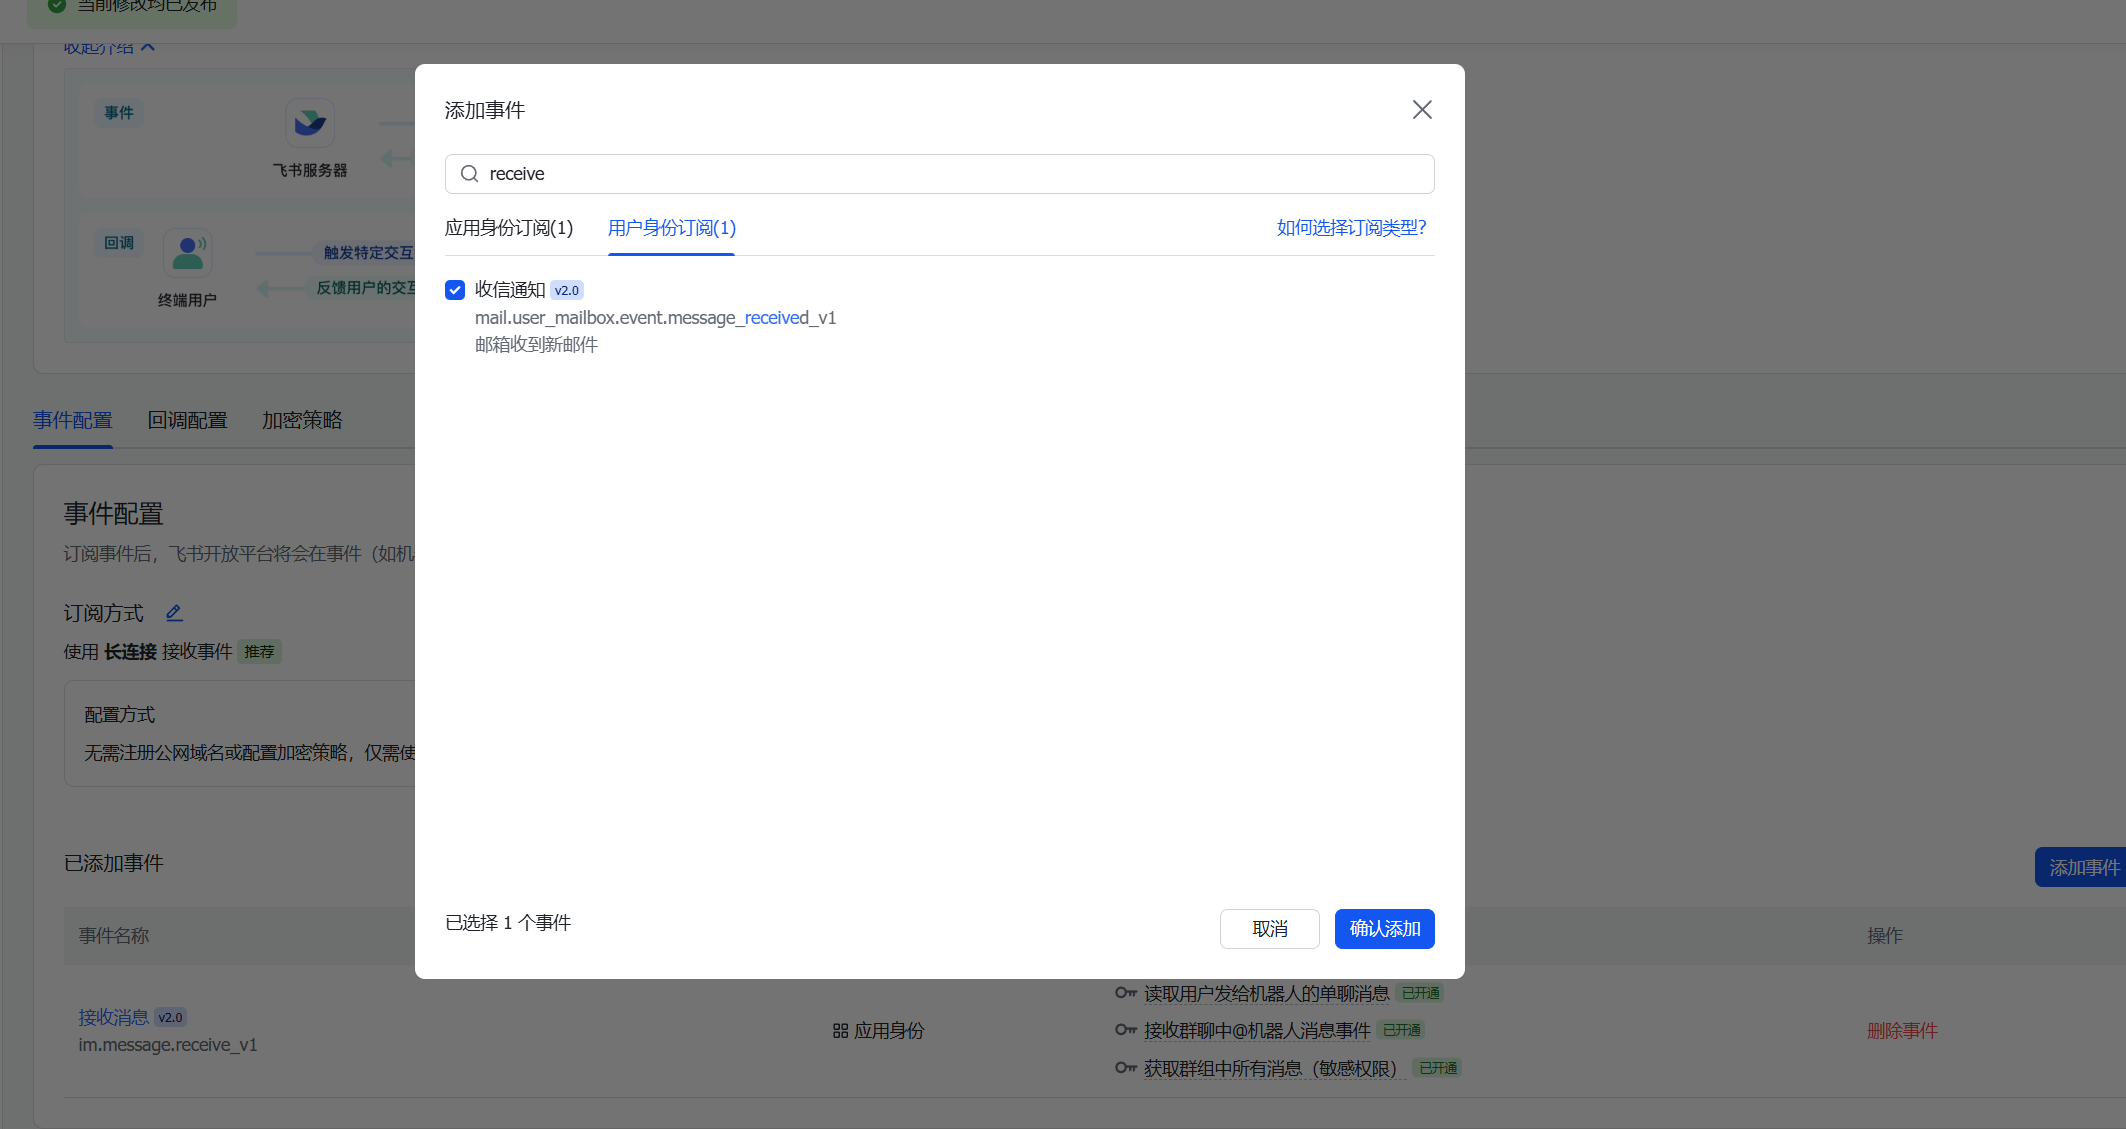Click the 收信通知 event name
2126x1129 pixels.
tap(510, 290)
